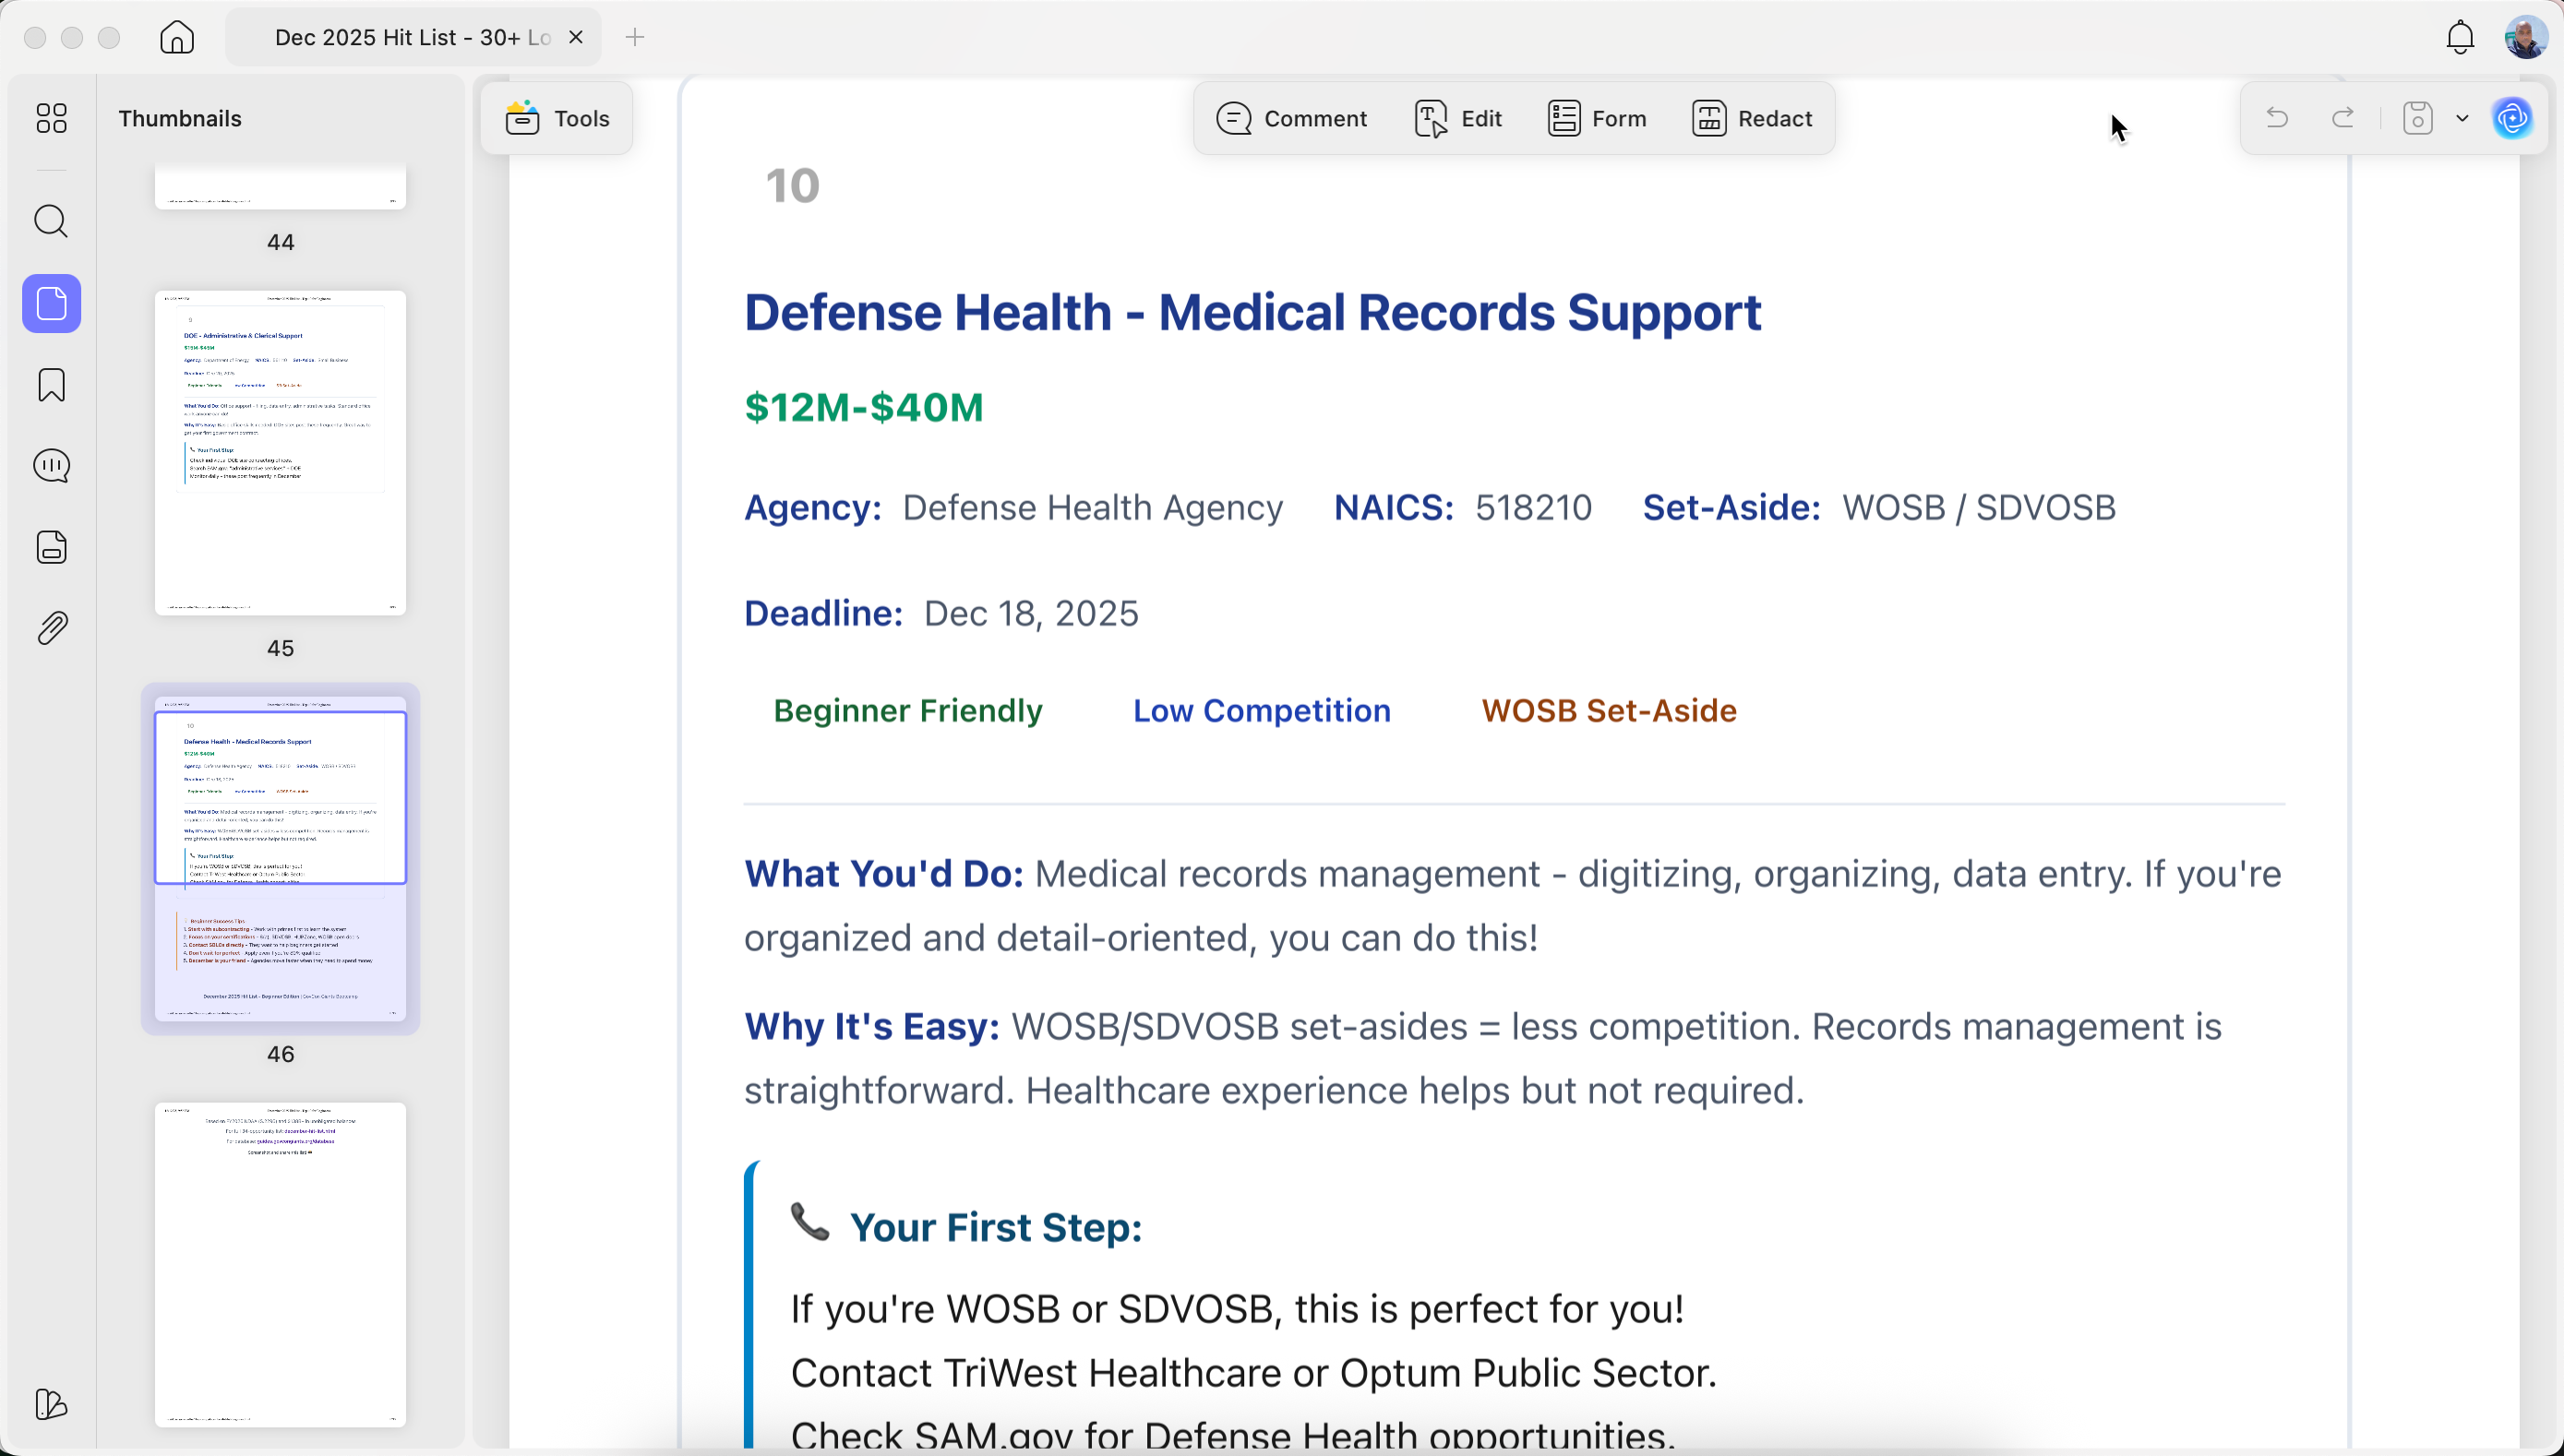Open a new tab with plus button
This screenshot has width=2564, height=1456.
pos(635,38)
